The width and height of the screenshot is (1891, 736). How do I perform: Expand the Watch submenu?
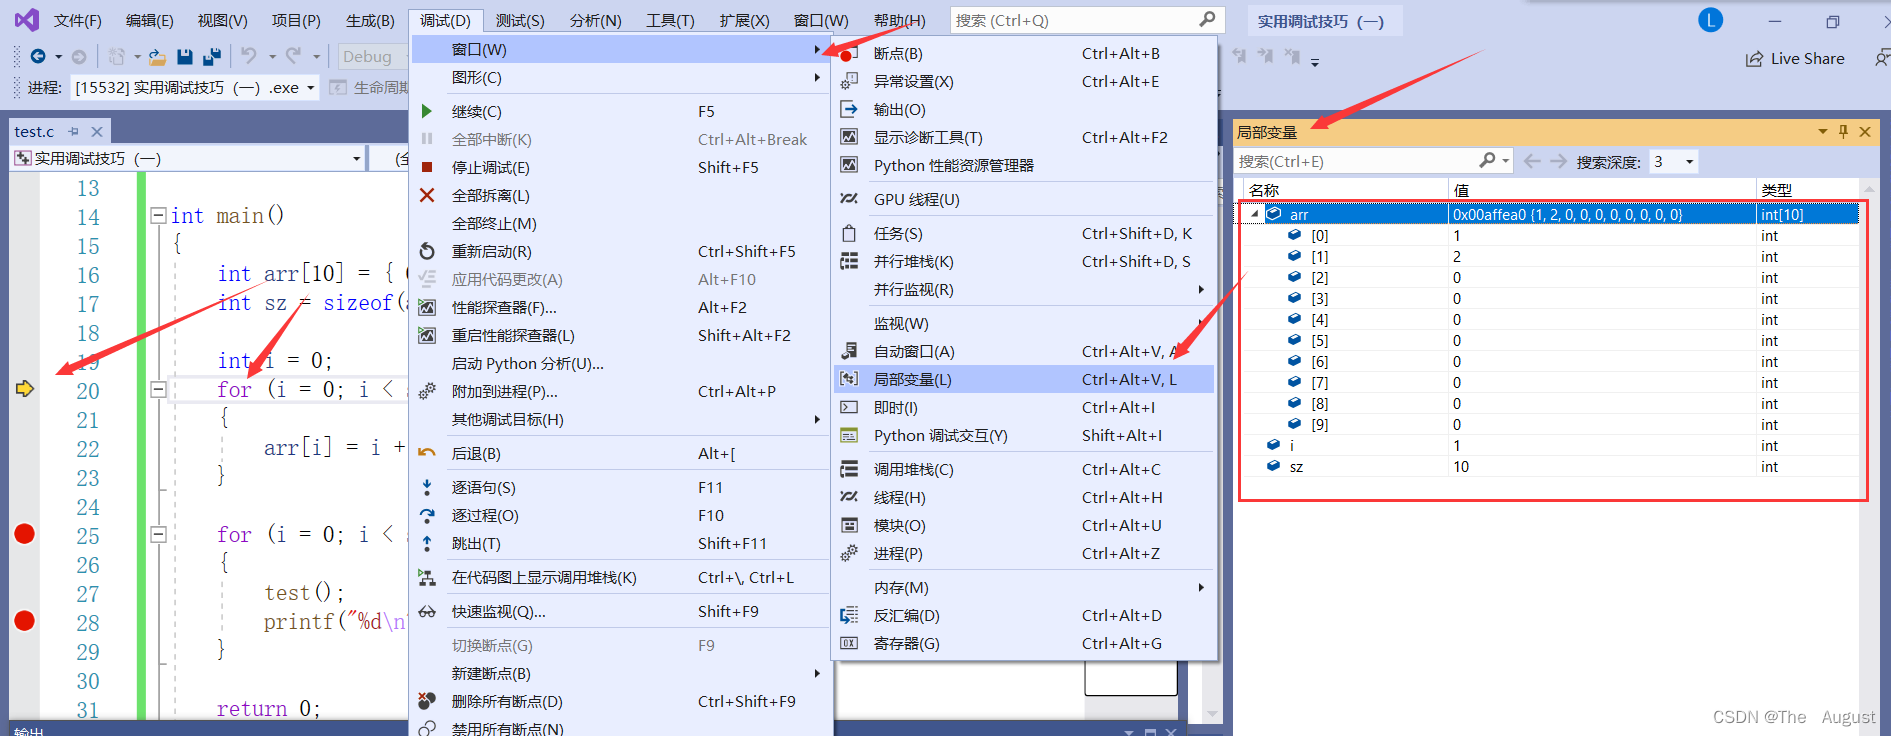[1024, 323]
